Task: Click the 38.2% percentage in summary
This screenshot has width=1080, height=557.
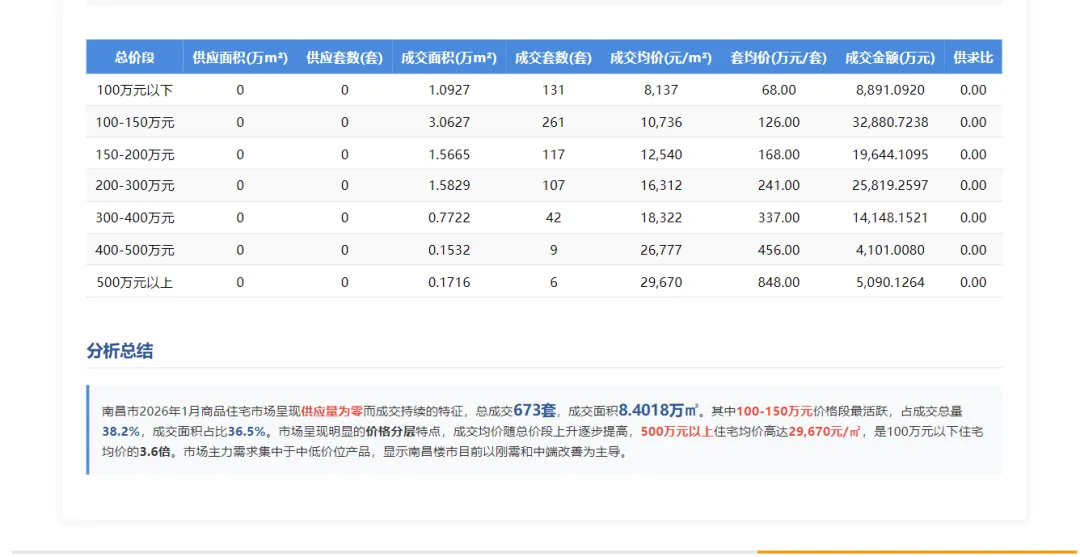Action: 121,432
